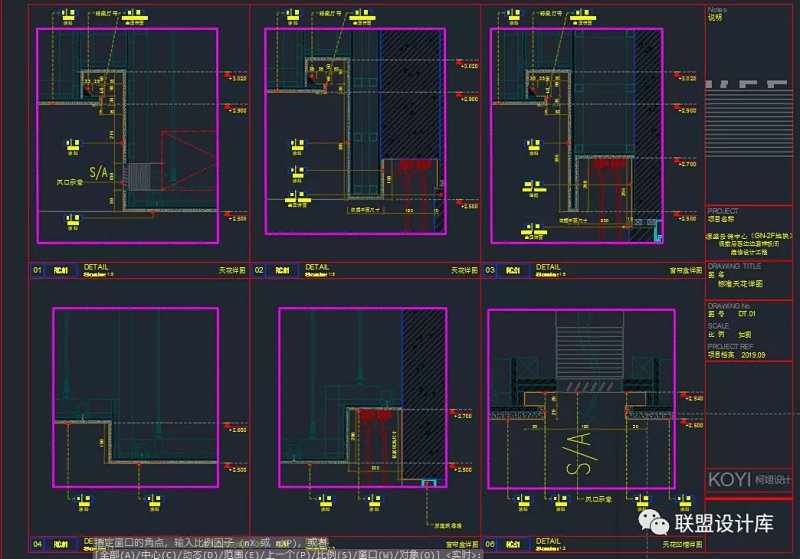Click the detail 03 number tag
Image resolution: width=800 pixels, height=559 pixels.
click(490, 270)
